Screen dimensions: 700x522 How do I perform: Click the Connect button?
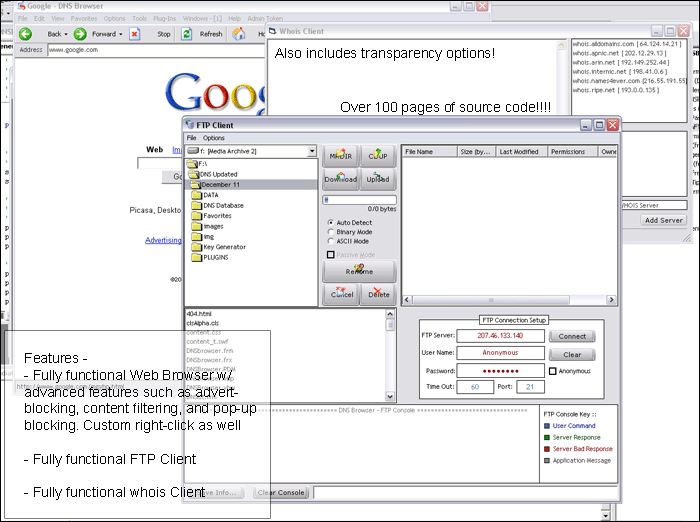coord(573,336)
